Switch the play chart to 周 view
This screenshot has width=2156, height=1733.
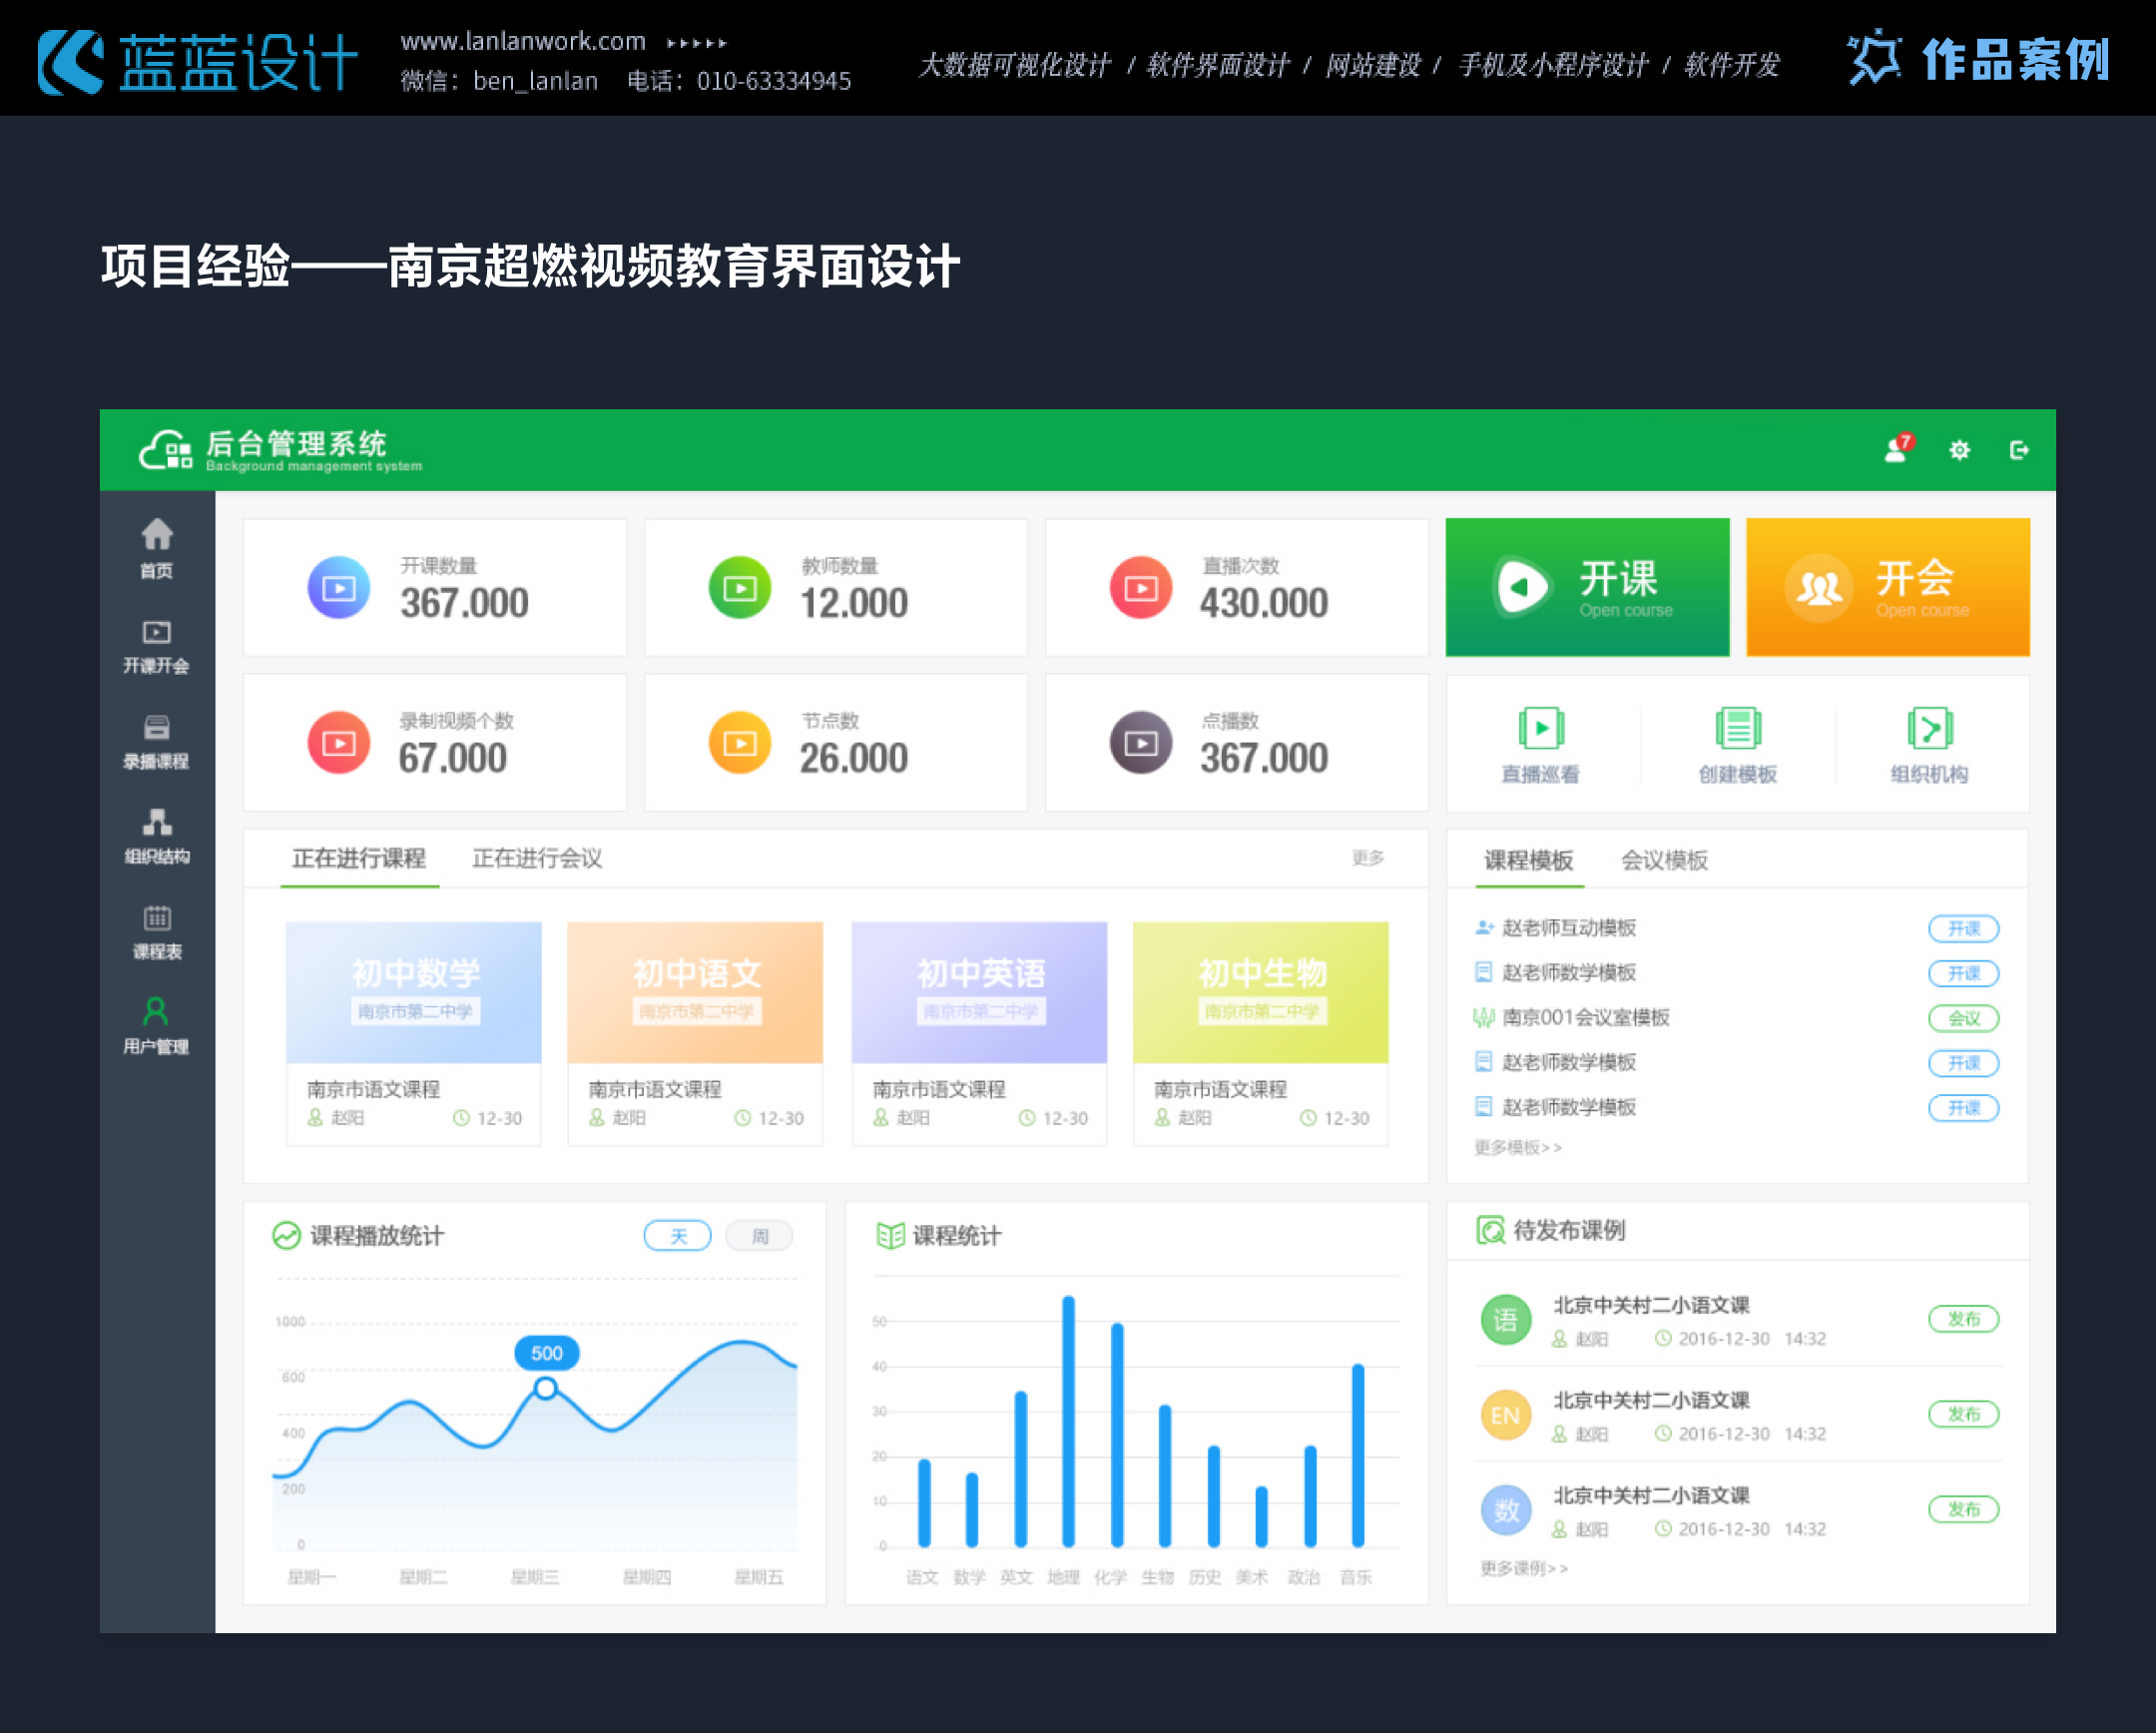click(759, 1236)
